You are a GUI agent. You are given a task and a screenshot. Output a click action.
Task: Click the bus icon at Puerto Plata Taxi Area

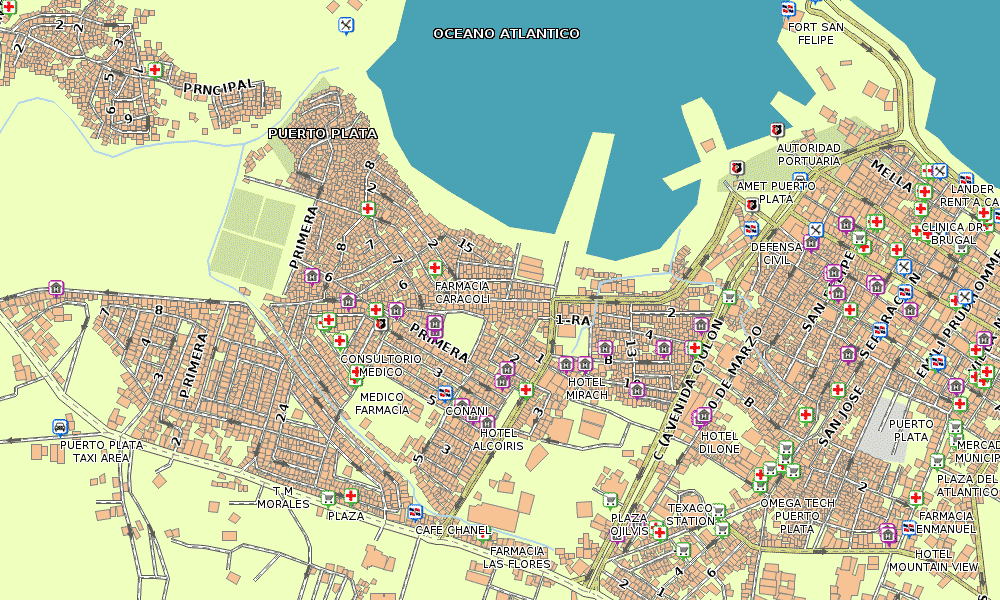tap(59, 426)
